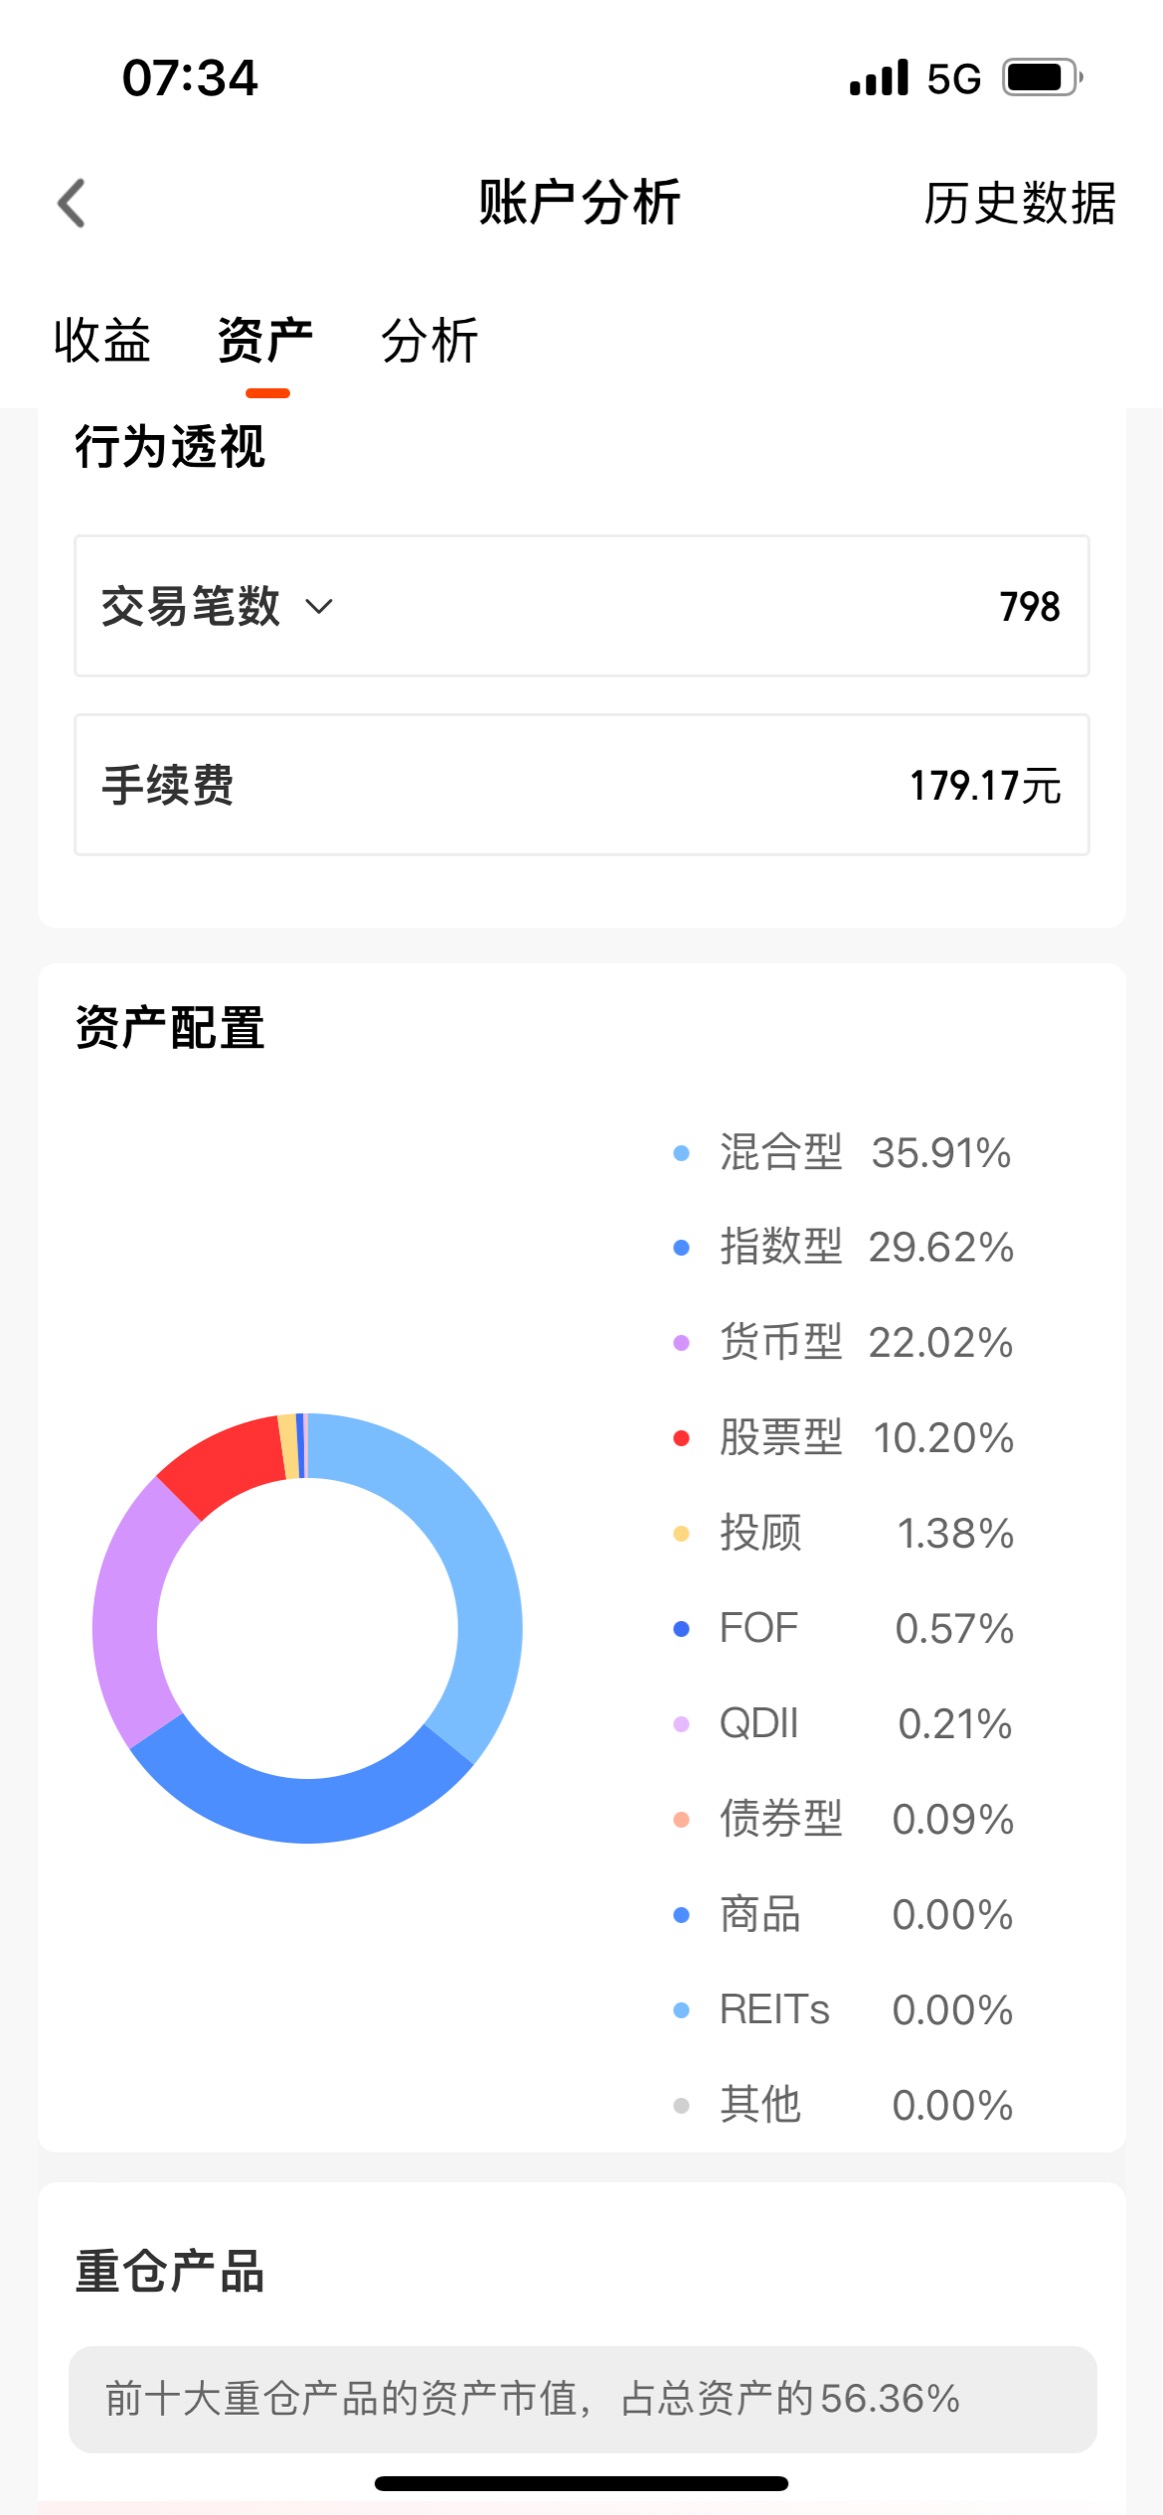
Task: Expand the 交易笔数 dropdown chevron
Action: 319,606
